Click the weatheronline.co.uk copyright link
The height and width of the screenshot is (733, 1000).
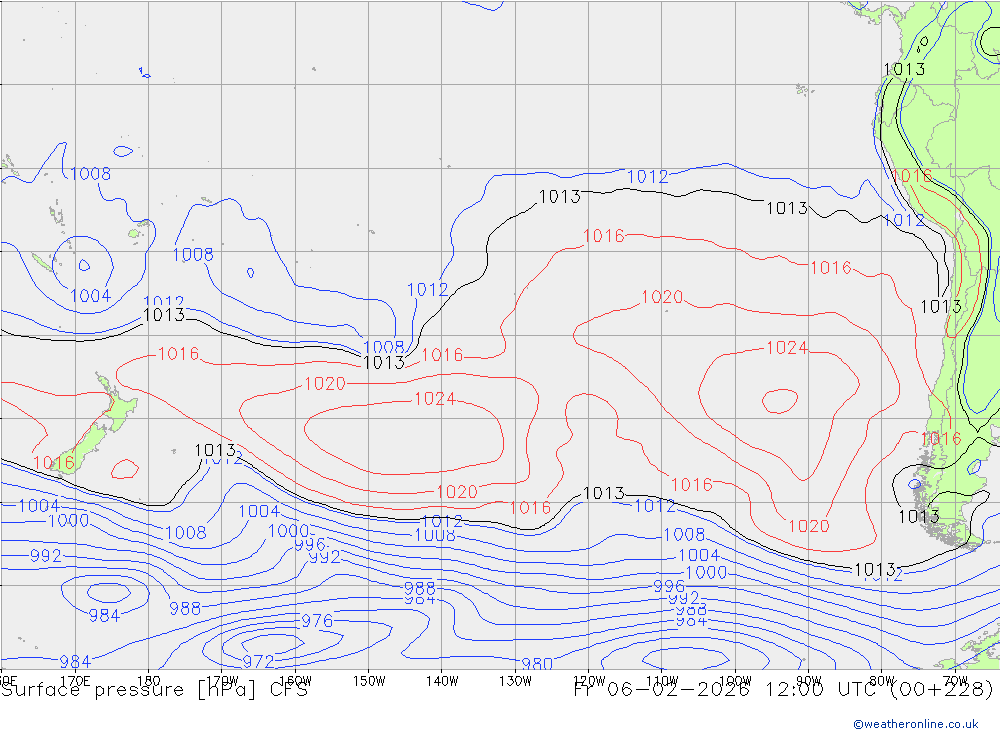916,724
